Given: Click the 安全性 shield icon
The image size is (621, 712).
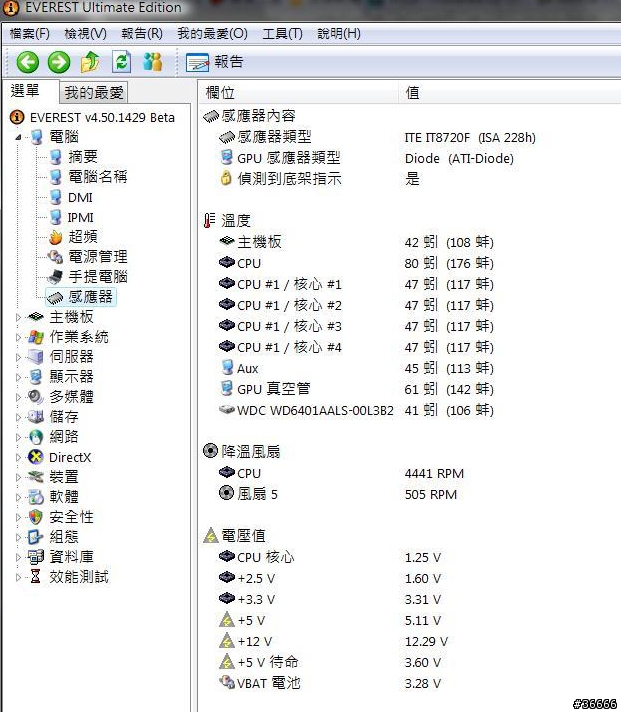Looking at the screenshot, I should tap(35, 517).
